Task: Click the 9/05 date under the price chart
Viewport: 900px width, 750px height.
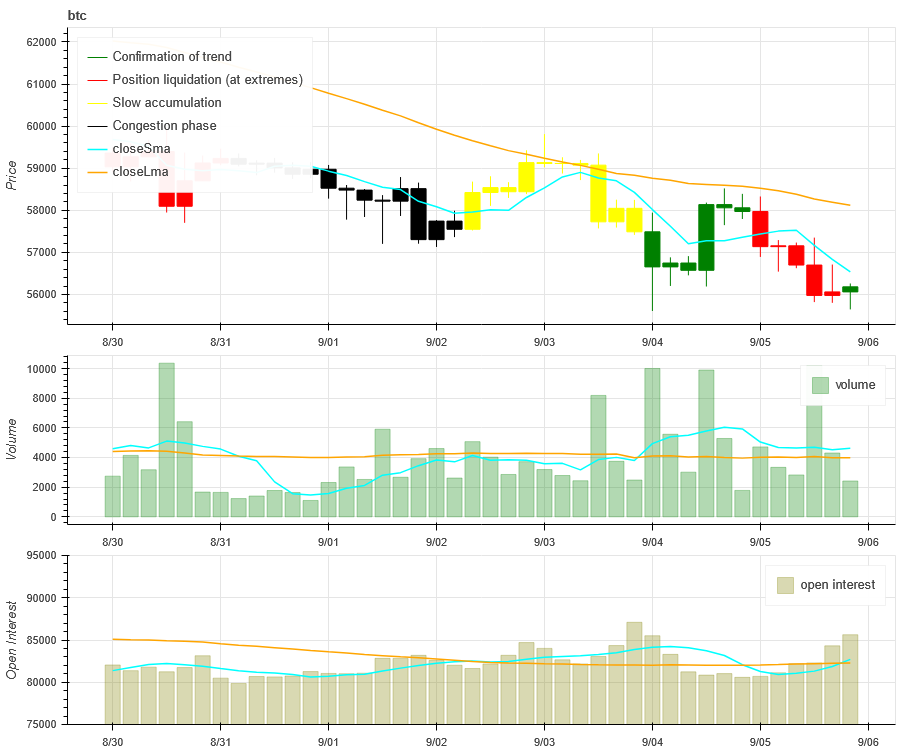Action: pyautogui.click(x=761, y=342)
